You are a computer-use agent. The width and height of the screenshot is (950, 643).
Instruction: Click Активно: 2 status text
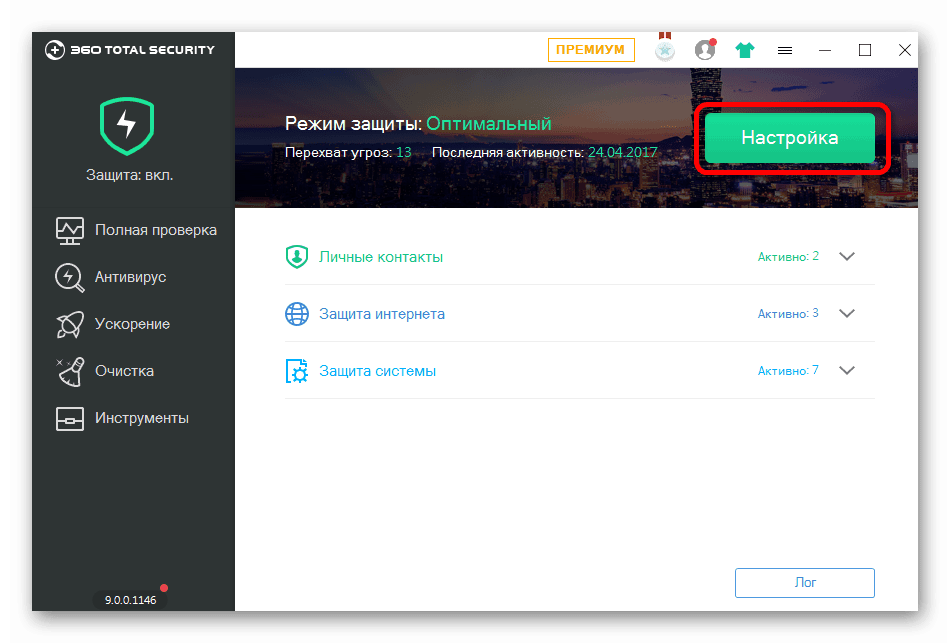(x=788, y=257)
